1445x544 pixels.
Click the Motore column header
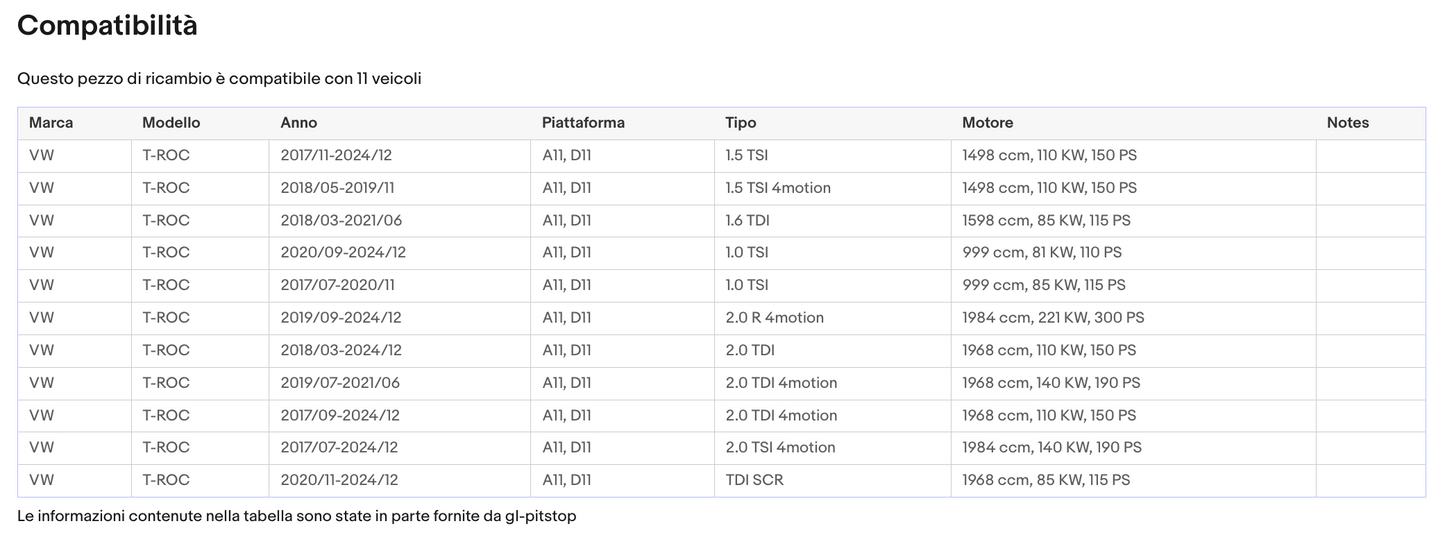click(x=988, y=123)
